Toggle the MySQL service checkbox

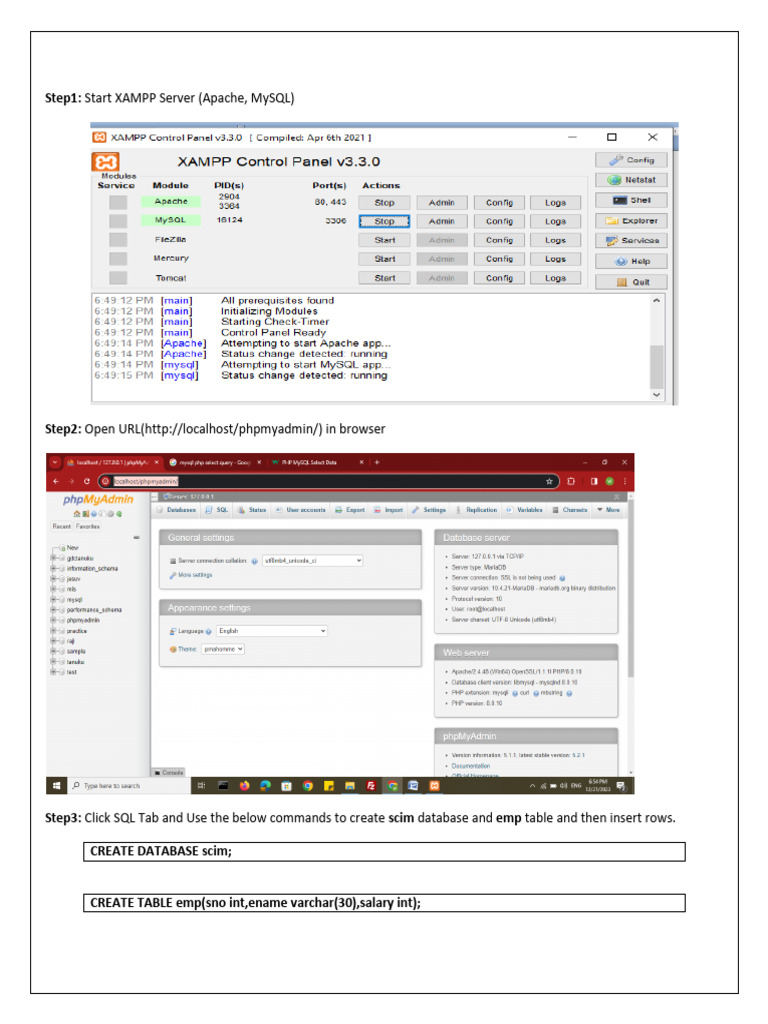point(118,221)
